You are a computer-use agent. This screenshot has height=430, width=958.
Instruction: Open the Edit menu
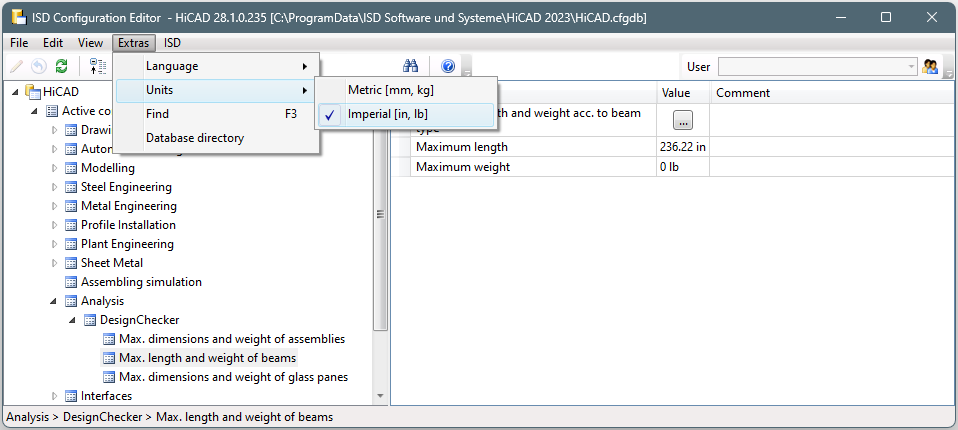[53, 43]
